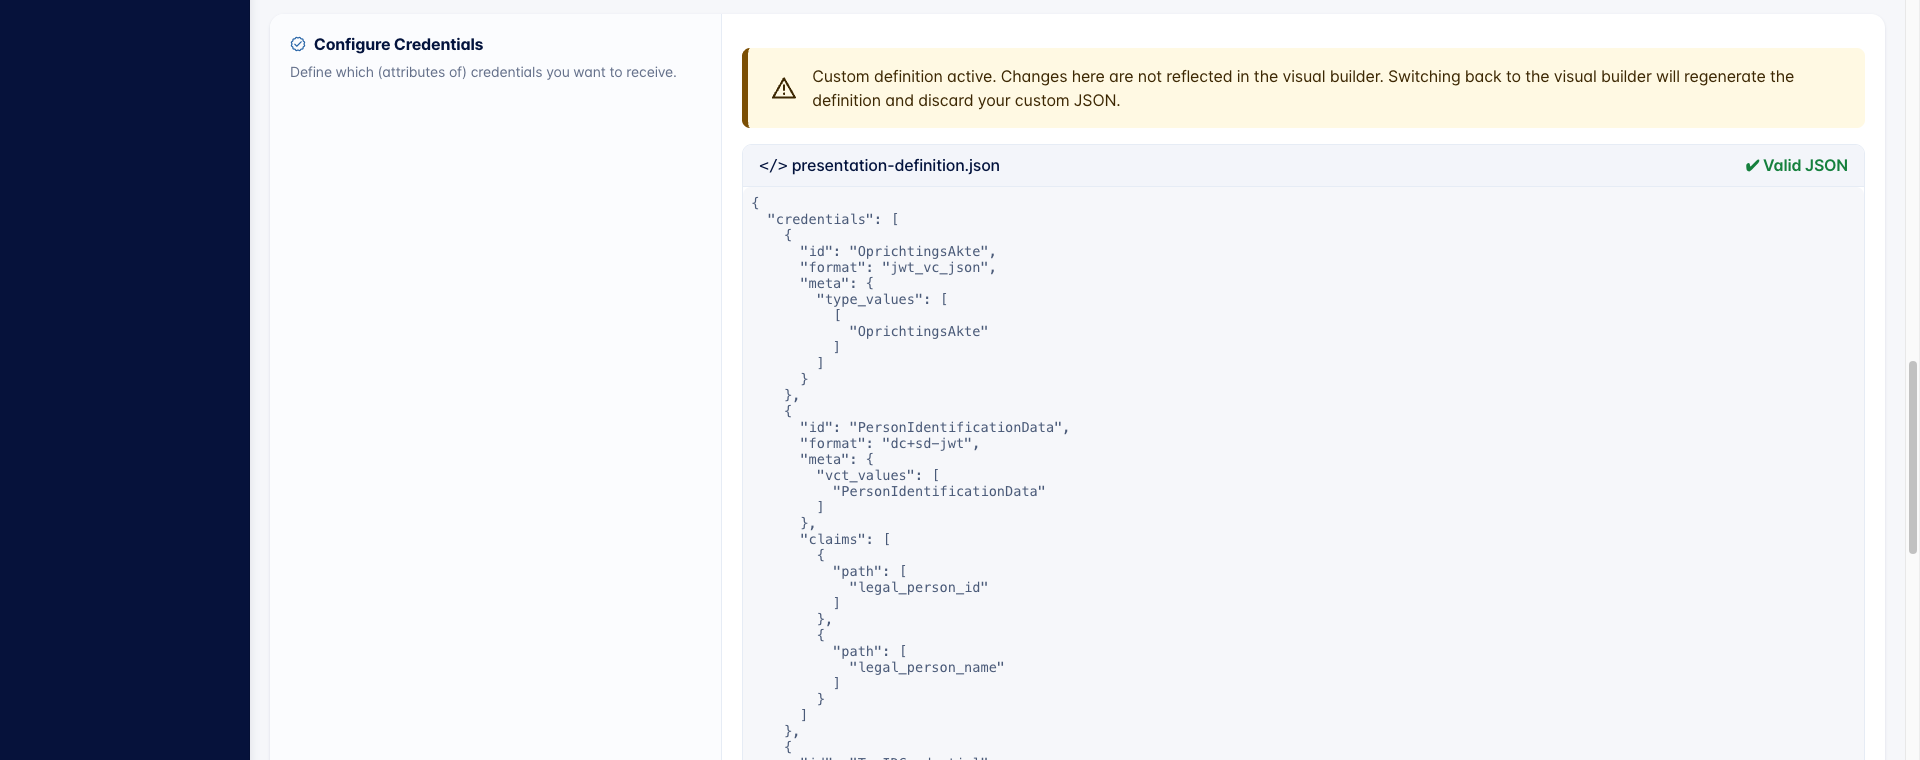1920x760 pixels.
Task: Click the Valid JSON green checkmark icon
Action: click(x=1752, y=166)
